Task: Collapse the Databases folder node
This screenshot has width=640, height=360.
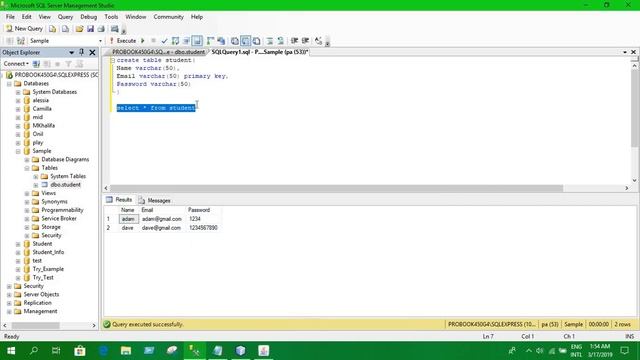Action: 9,84
